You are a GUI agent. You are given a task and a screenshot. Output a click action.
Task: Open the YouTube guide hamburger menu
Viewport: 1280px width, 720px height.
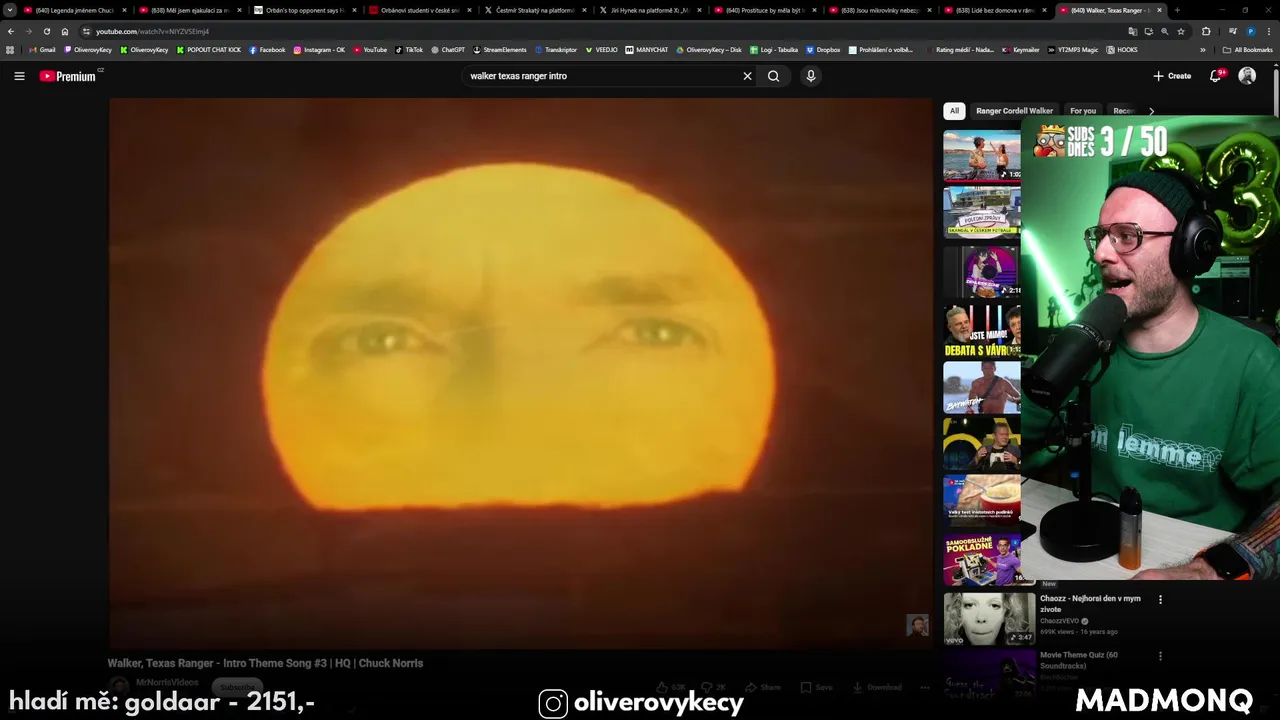(x=19, y=76)
